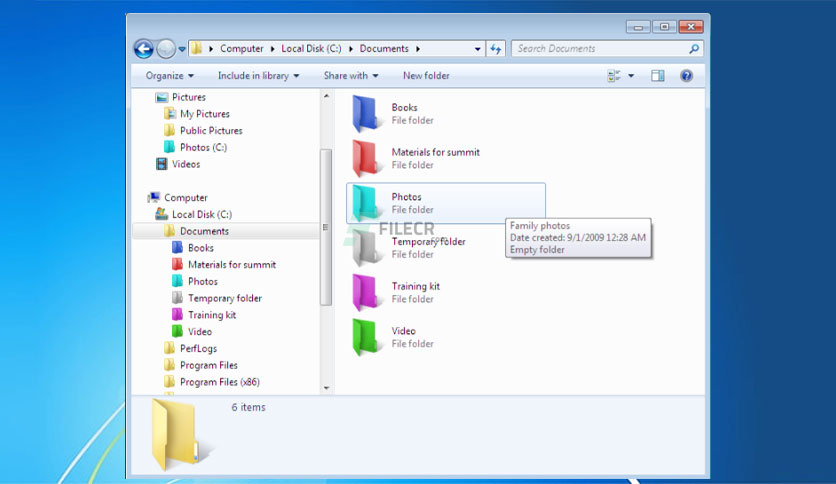This screenshot has height=484, width=836.
Task: Click the navigation pane scroll up arrow
Action: tap(326, 96)
